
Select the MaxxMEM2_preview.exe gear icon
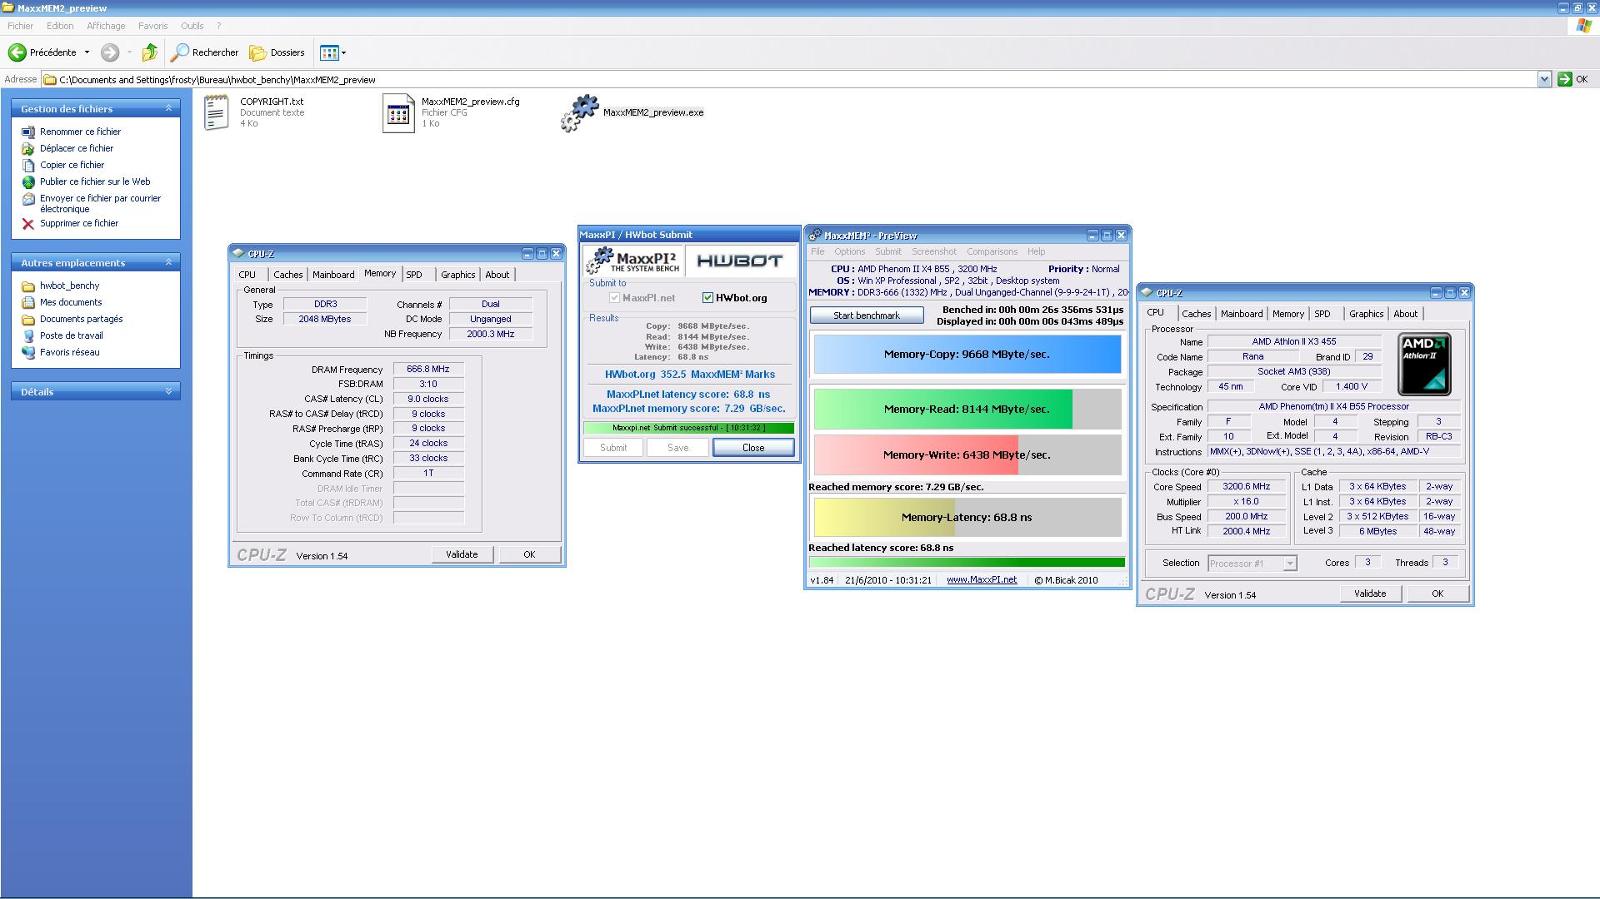click(579, 113)
